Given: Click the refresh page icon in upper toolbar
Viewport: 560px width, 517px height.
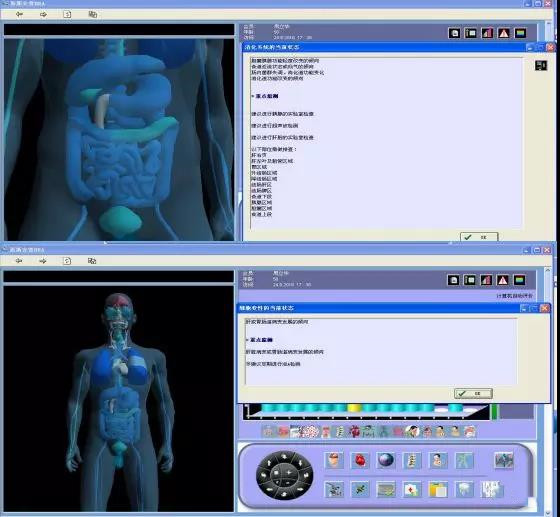Looking at the screenshot, I should (67, 14).
